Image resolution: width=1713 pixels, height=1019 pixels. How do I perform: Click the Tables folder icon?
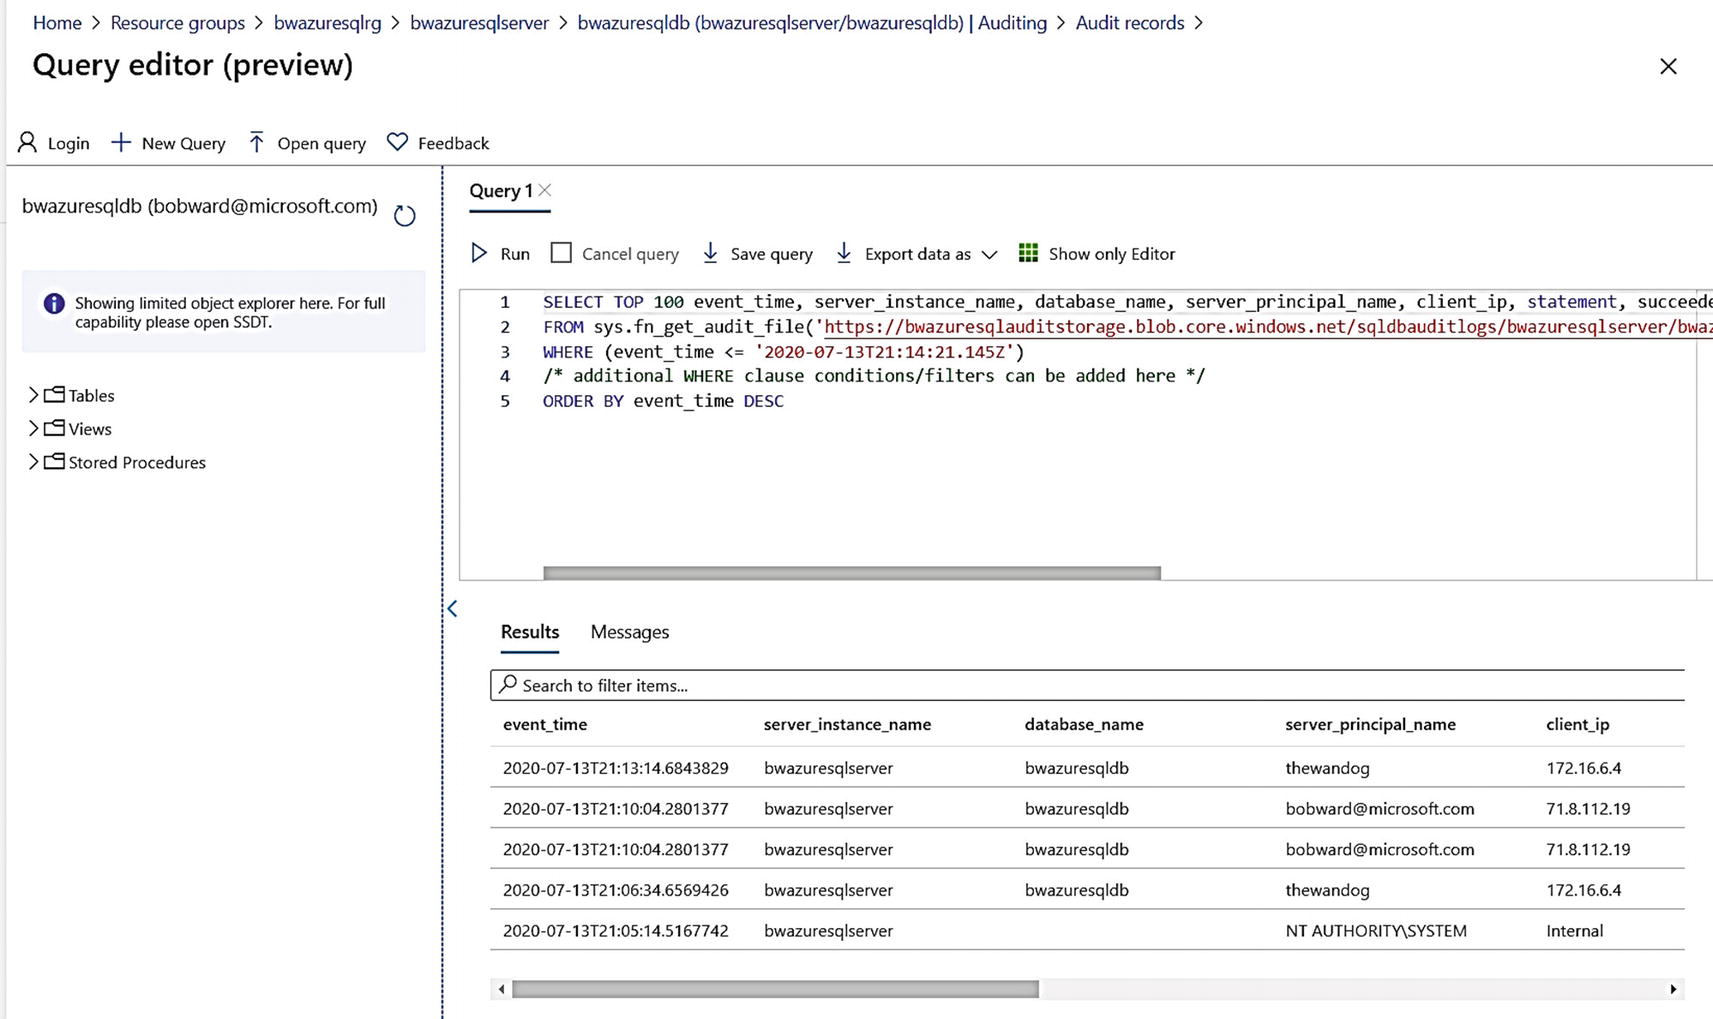54,394
